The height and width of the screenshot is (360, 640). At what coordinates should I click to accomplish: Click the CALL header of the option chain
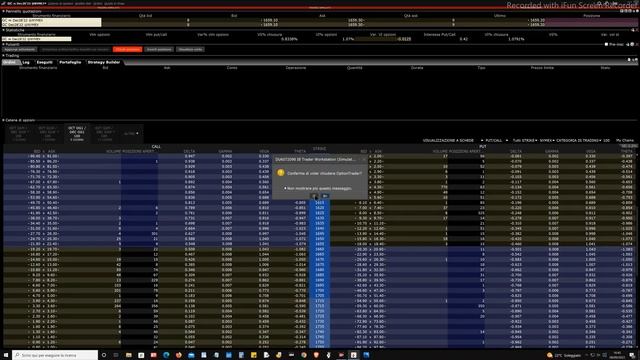pos(156,146)
